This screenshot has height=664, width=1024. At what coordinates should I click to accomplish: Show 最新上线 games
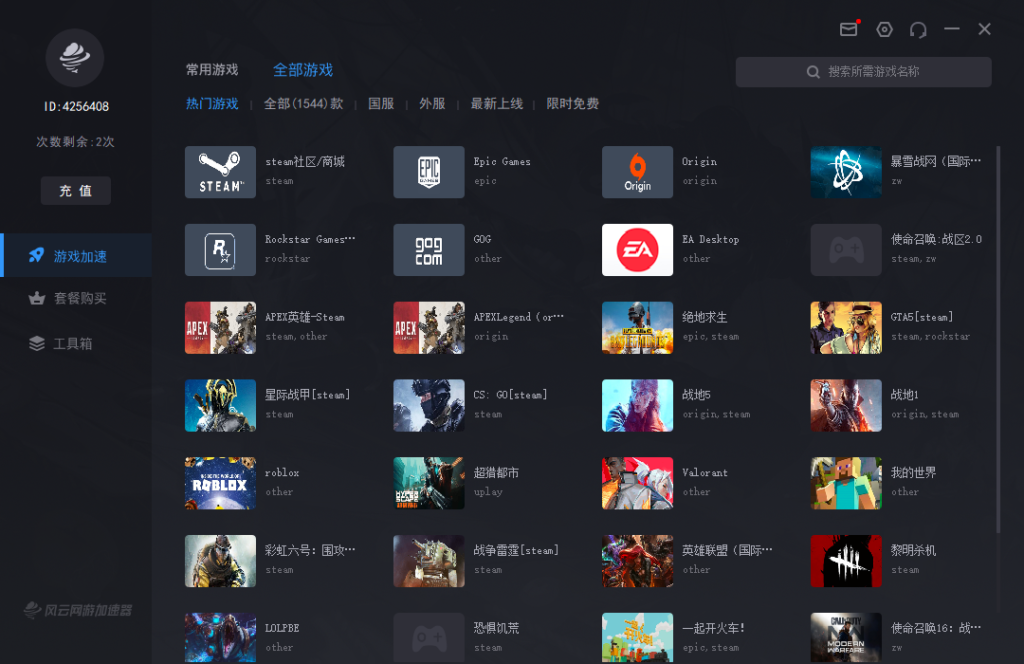[x=496, y=104]
